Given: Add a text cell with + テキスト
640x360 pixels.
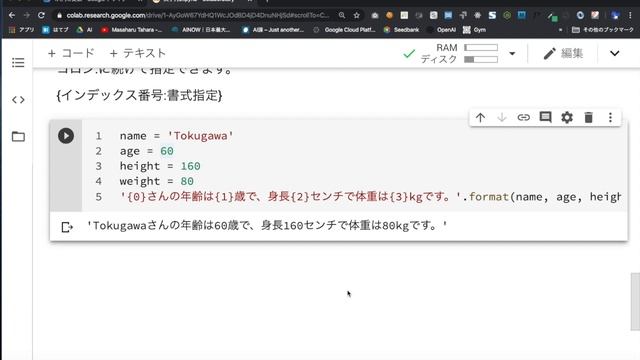Looking at the screenshot, I should pos(138,53).
